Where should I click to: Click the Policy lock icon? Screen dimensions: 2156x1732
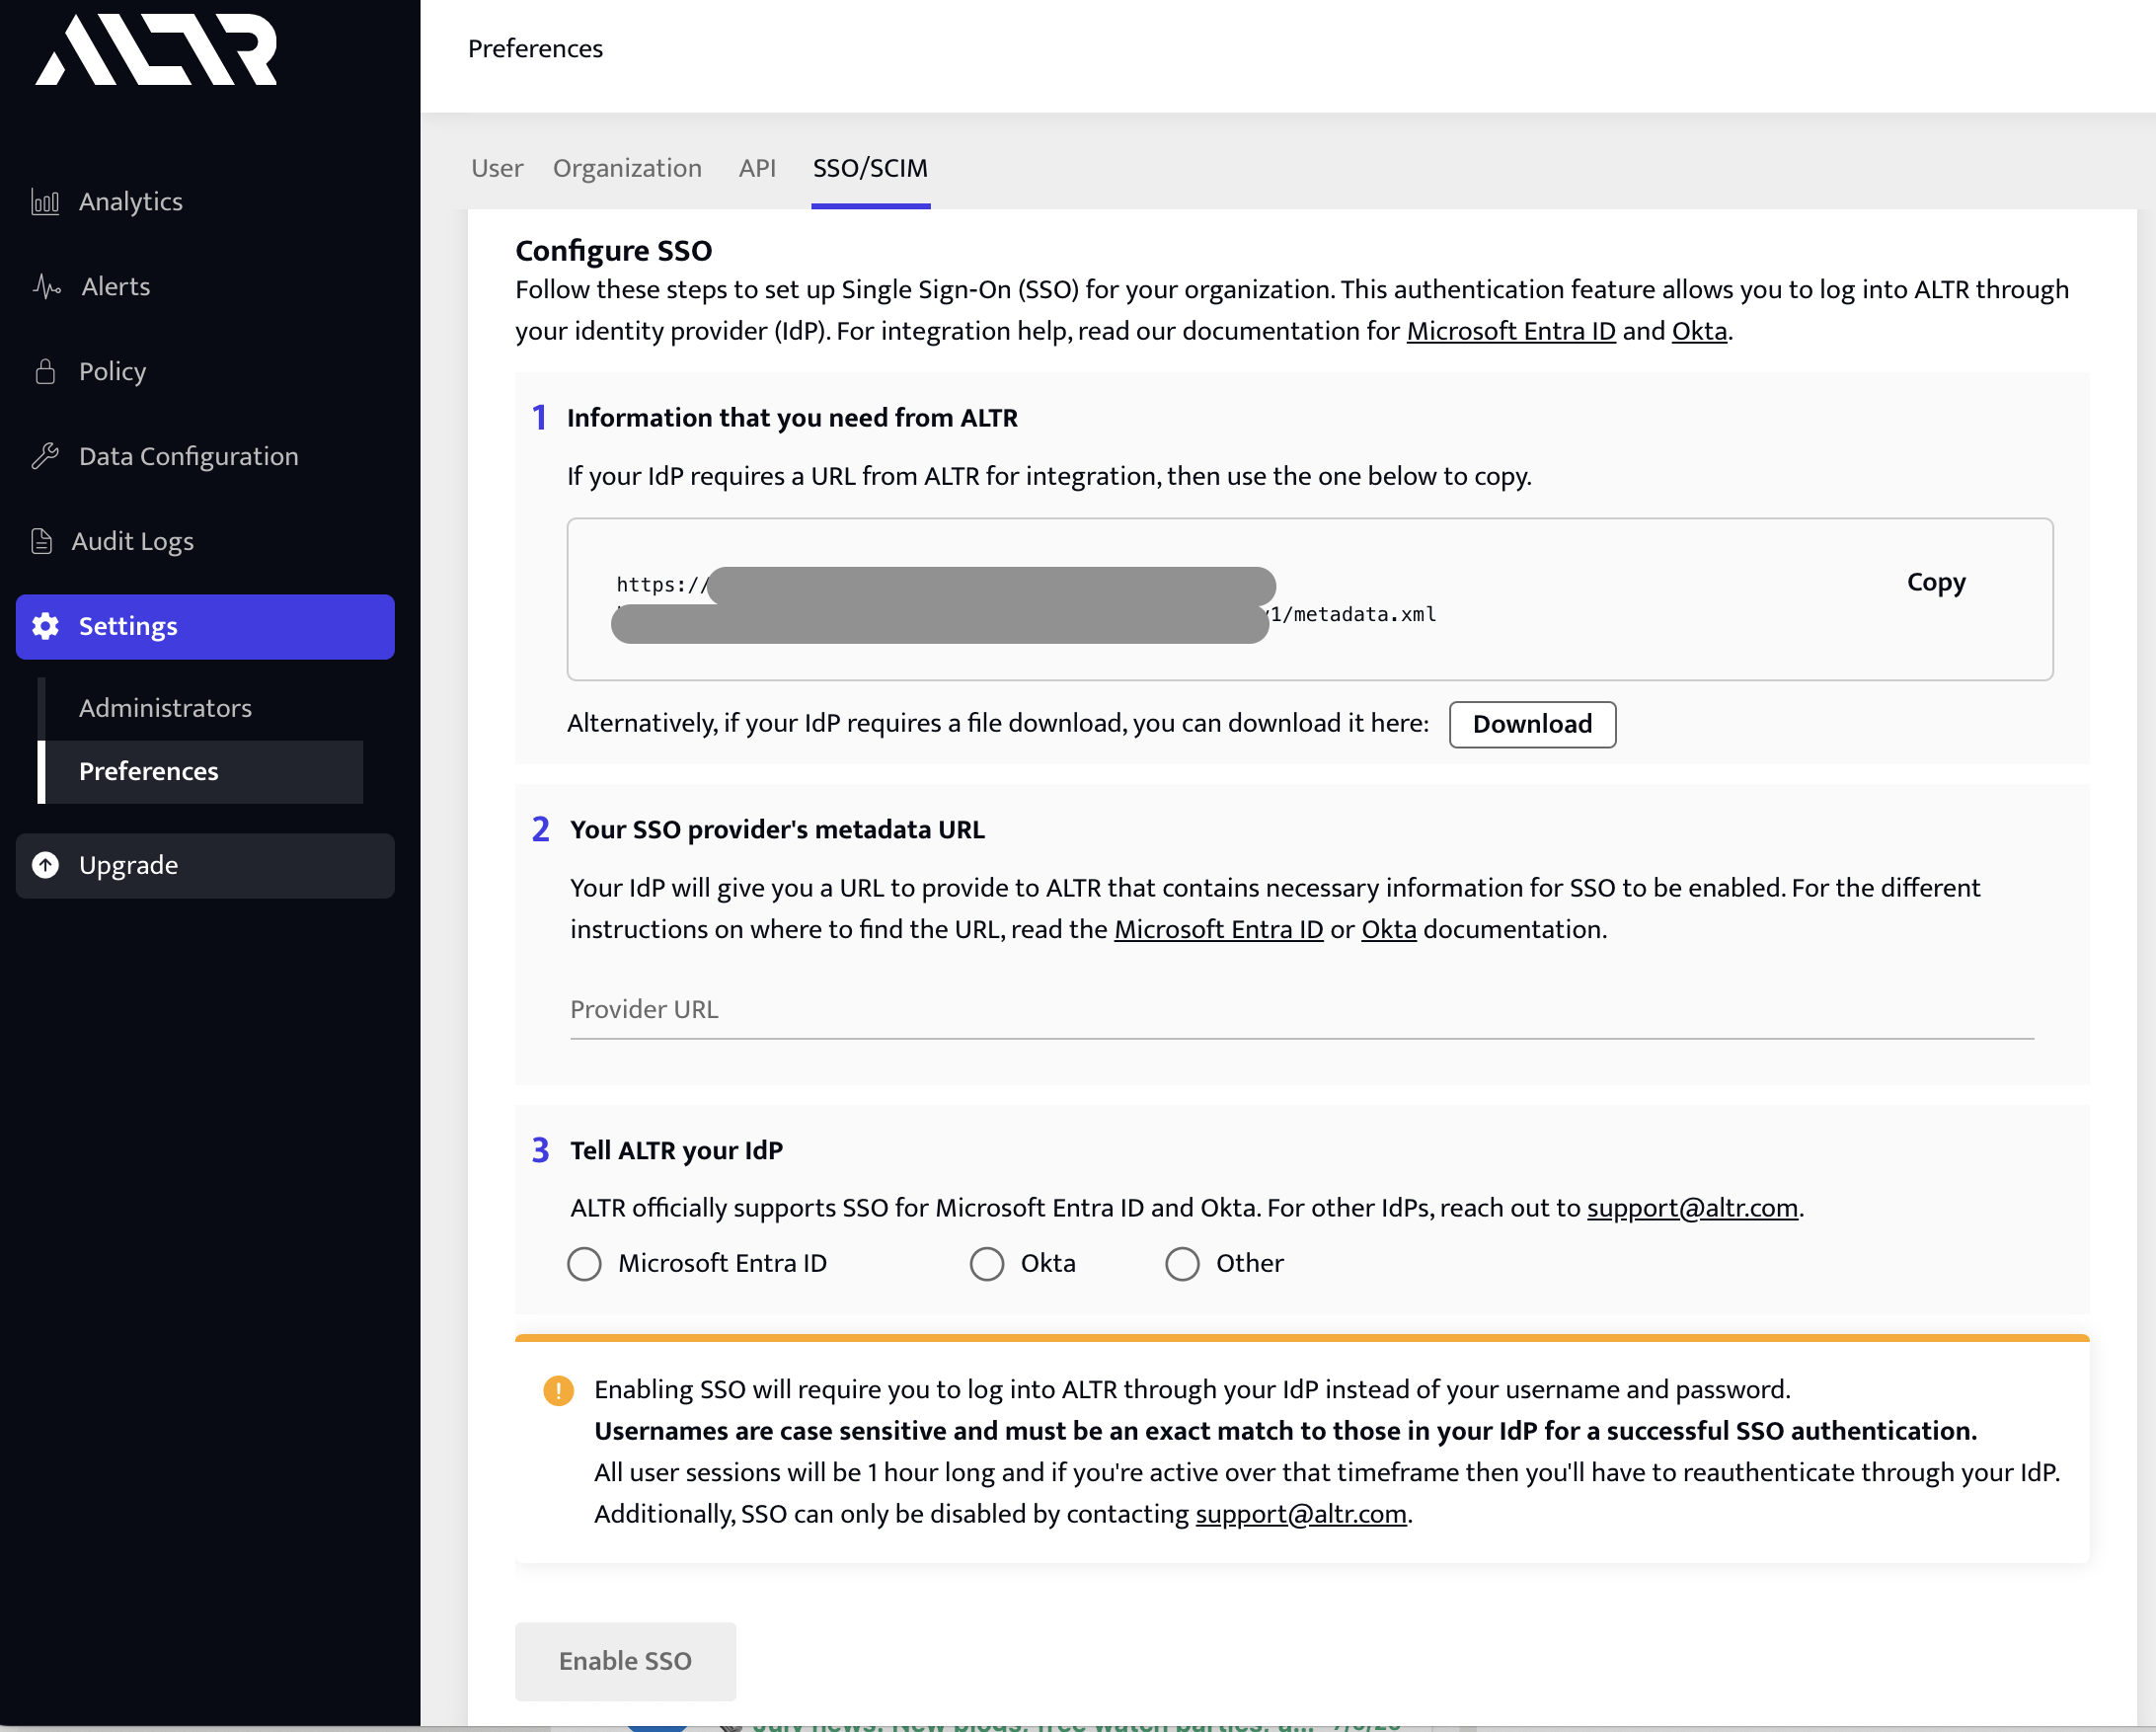click(x=45, y=372)
